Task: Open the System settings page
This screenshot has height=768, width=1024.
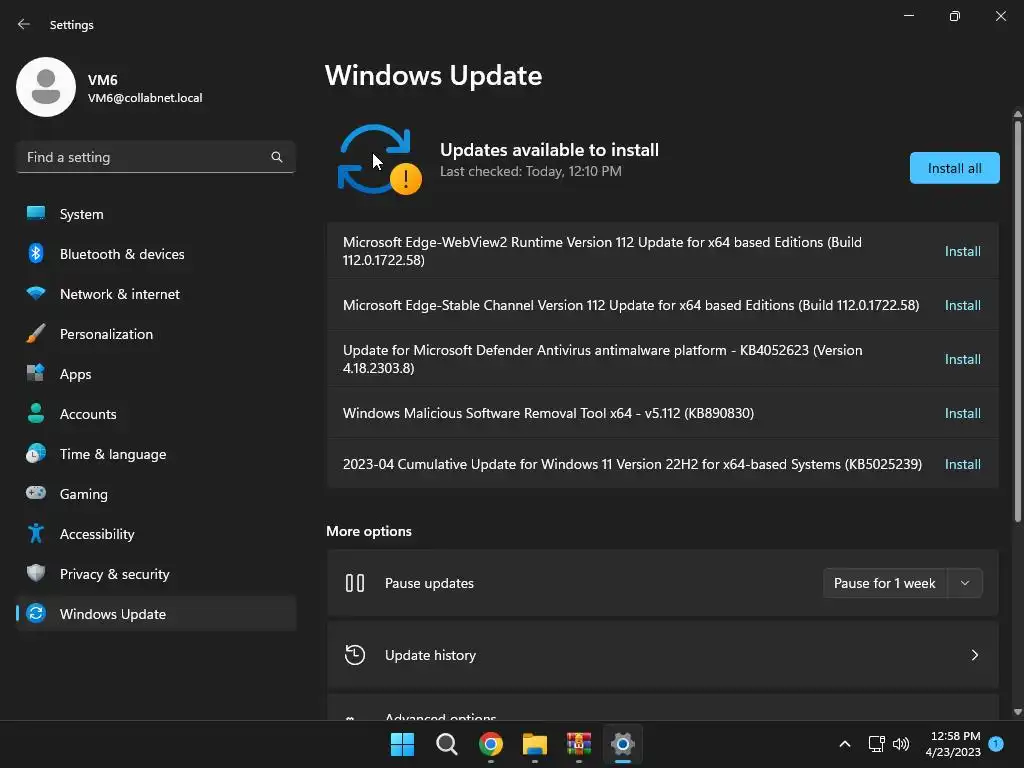Action: pyautogui.click(x=156, y=214)
